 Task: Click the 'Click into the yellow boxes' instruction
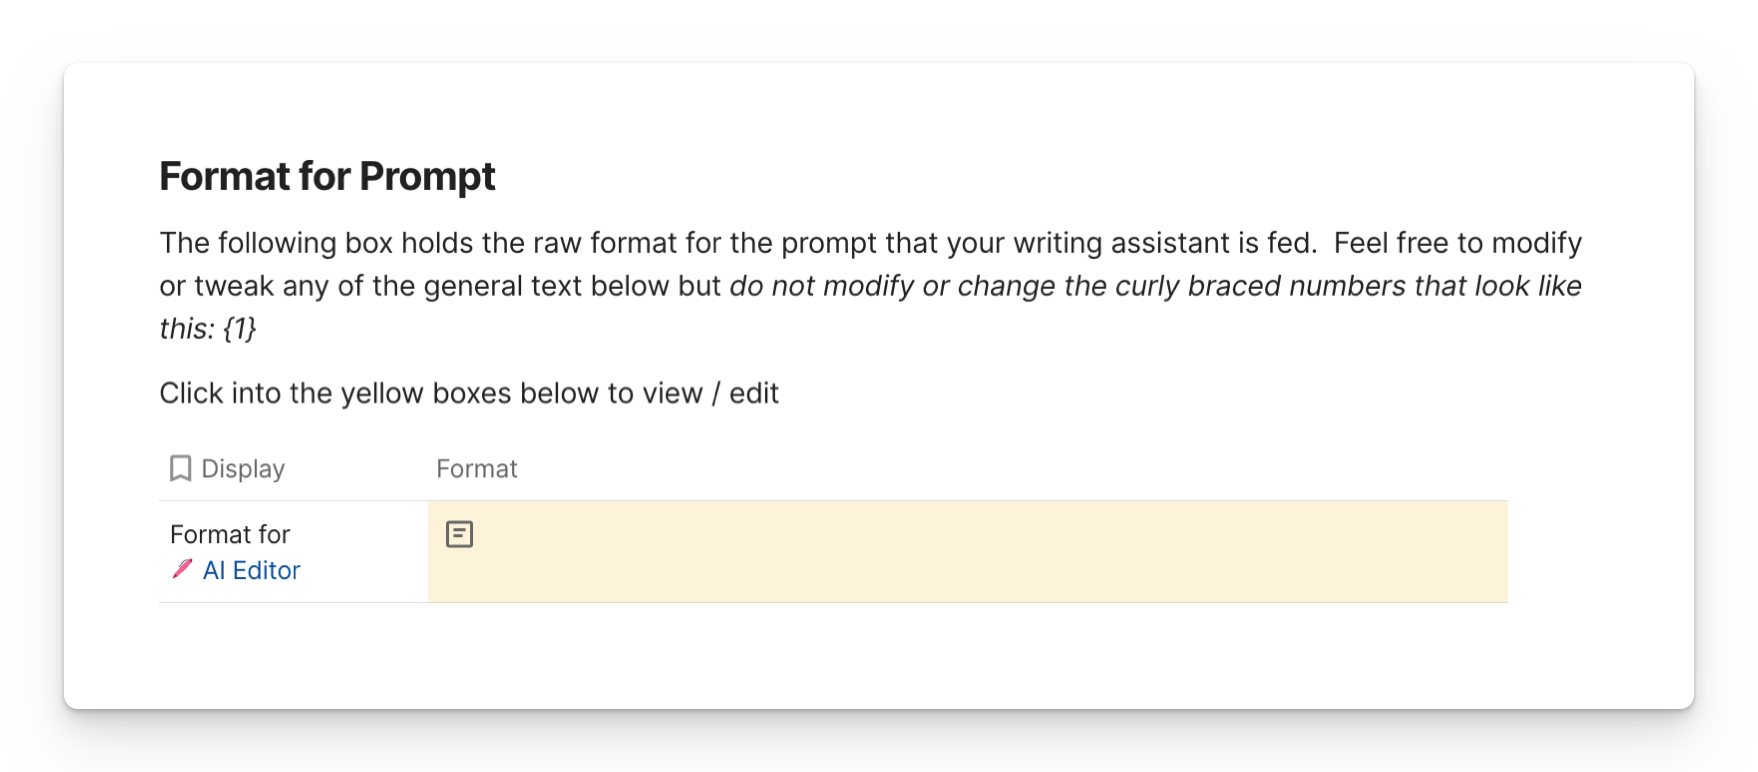click(469, 393)
